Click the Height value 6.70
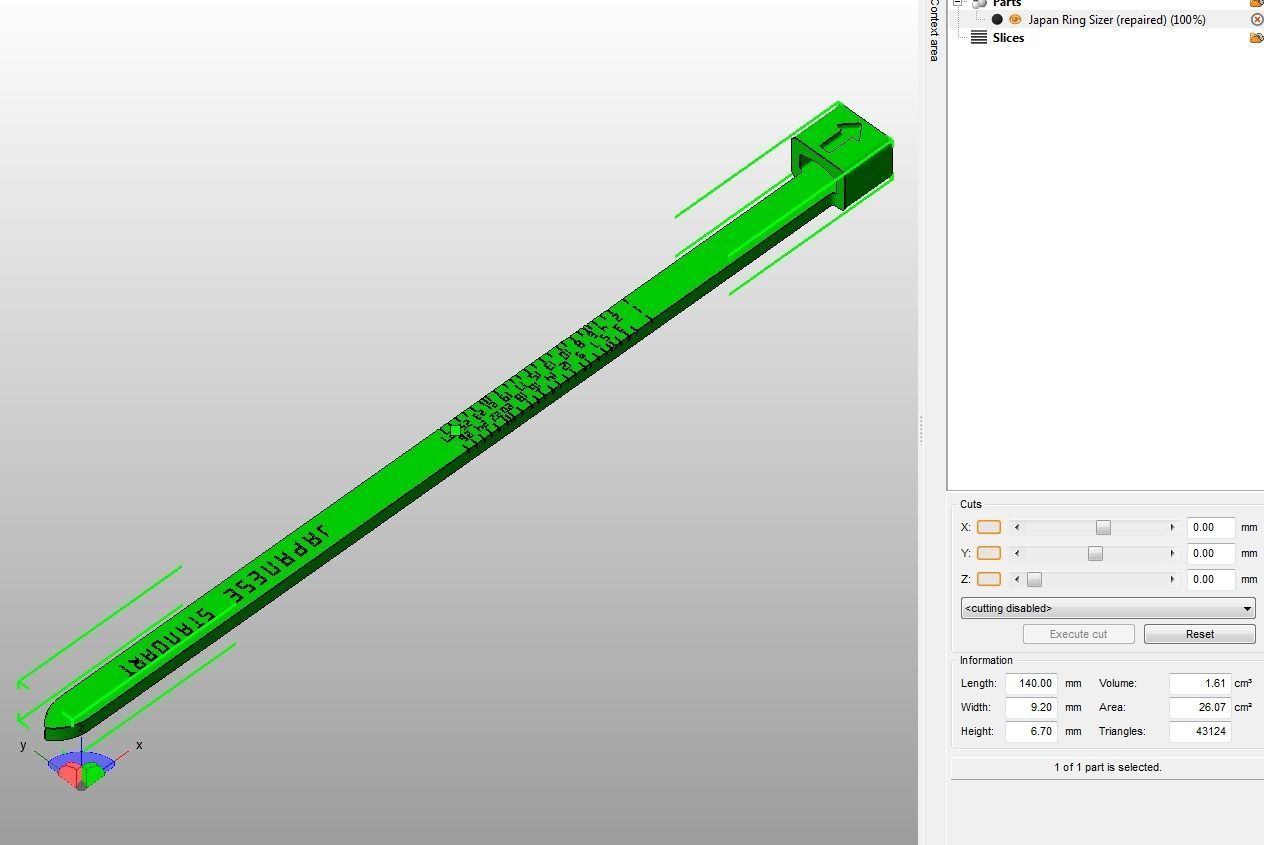This screenshot has height=845, width=1264. click(x=1031, y=731)
